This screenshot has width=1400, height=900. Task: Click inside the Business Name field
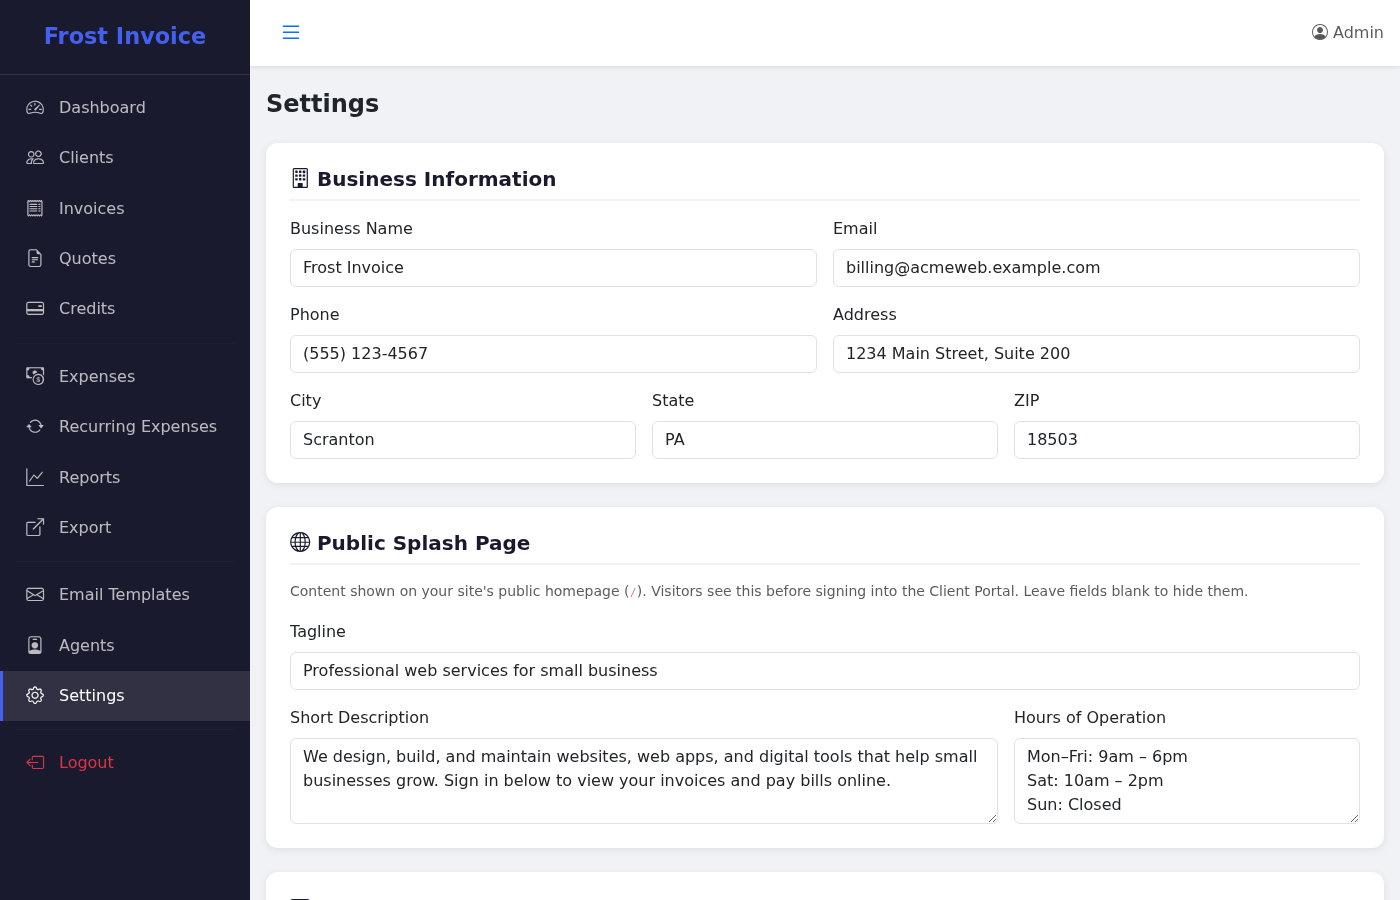coord(553,268)
